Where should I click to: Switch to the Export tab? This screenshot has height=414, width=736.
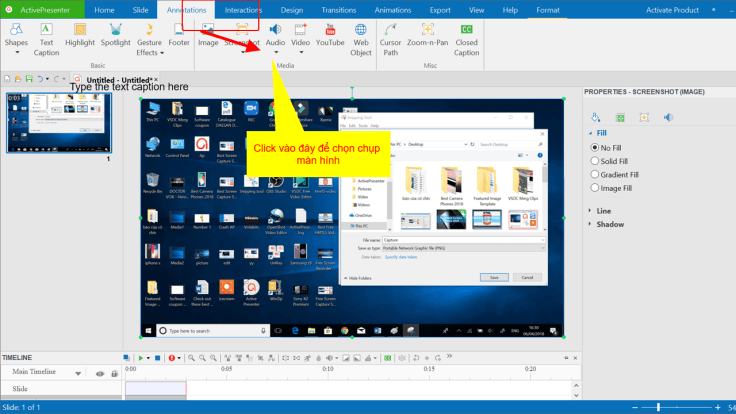tap(440, 10)
